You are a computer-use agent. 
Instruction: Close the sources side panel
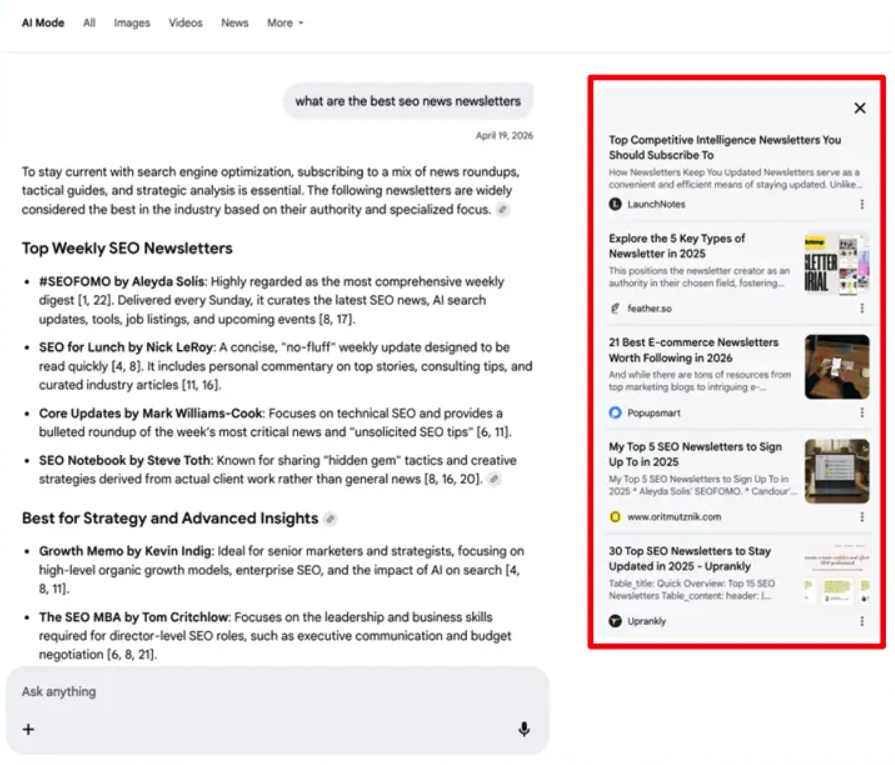860,108
